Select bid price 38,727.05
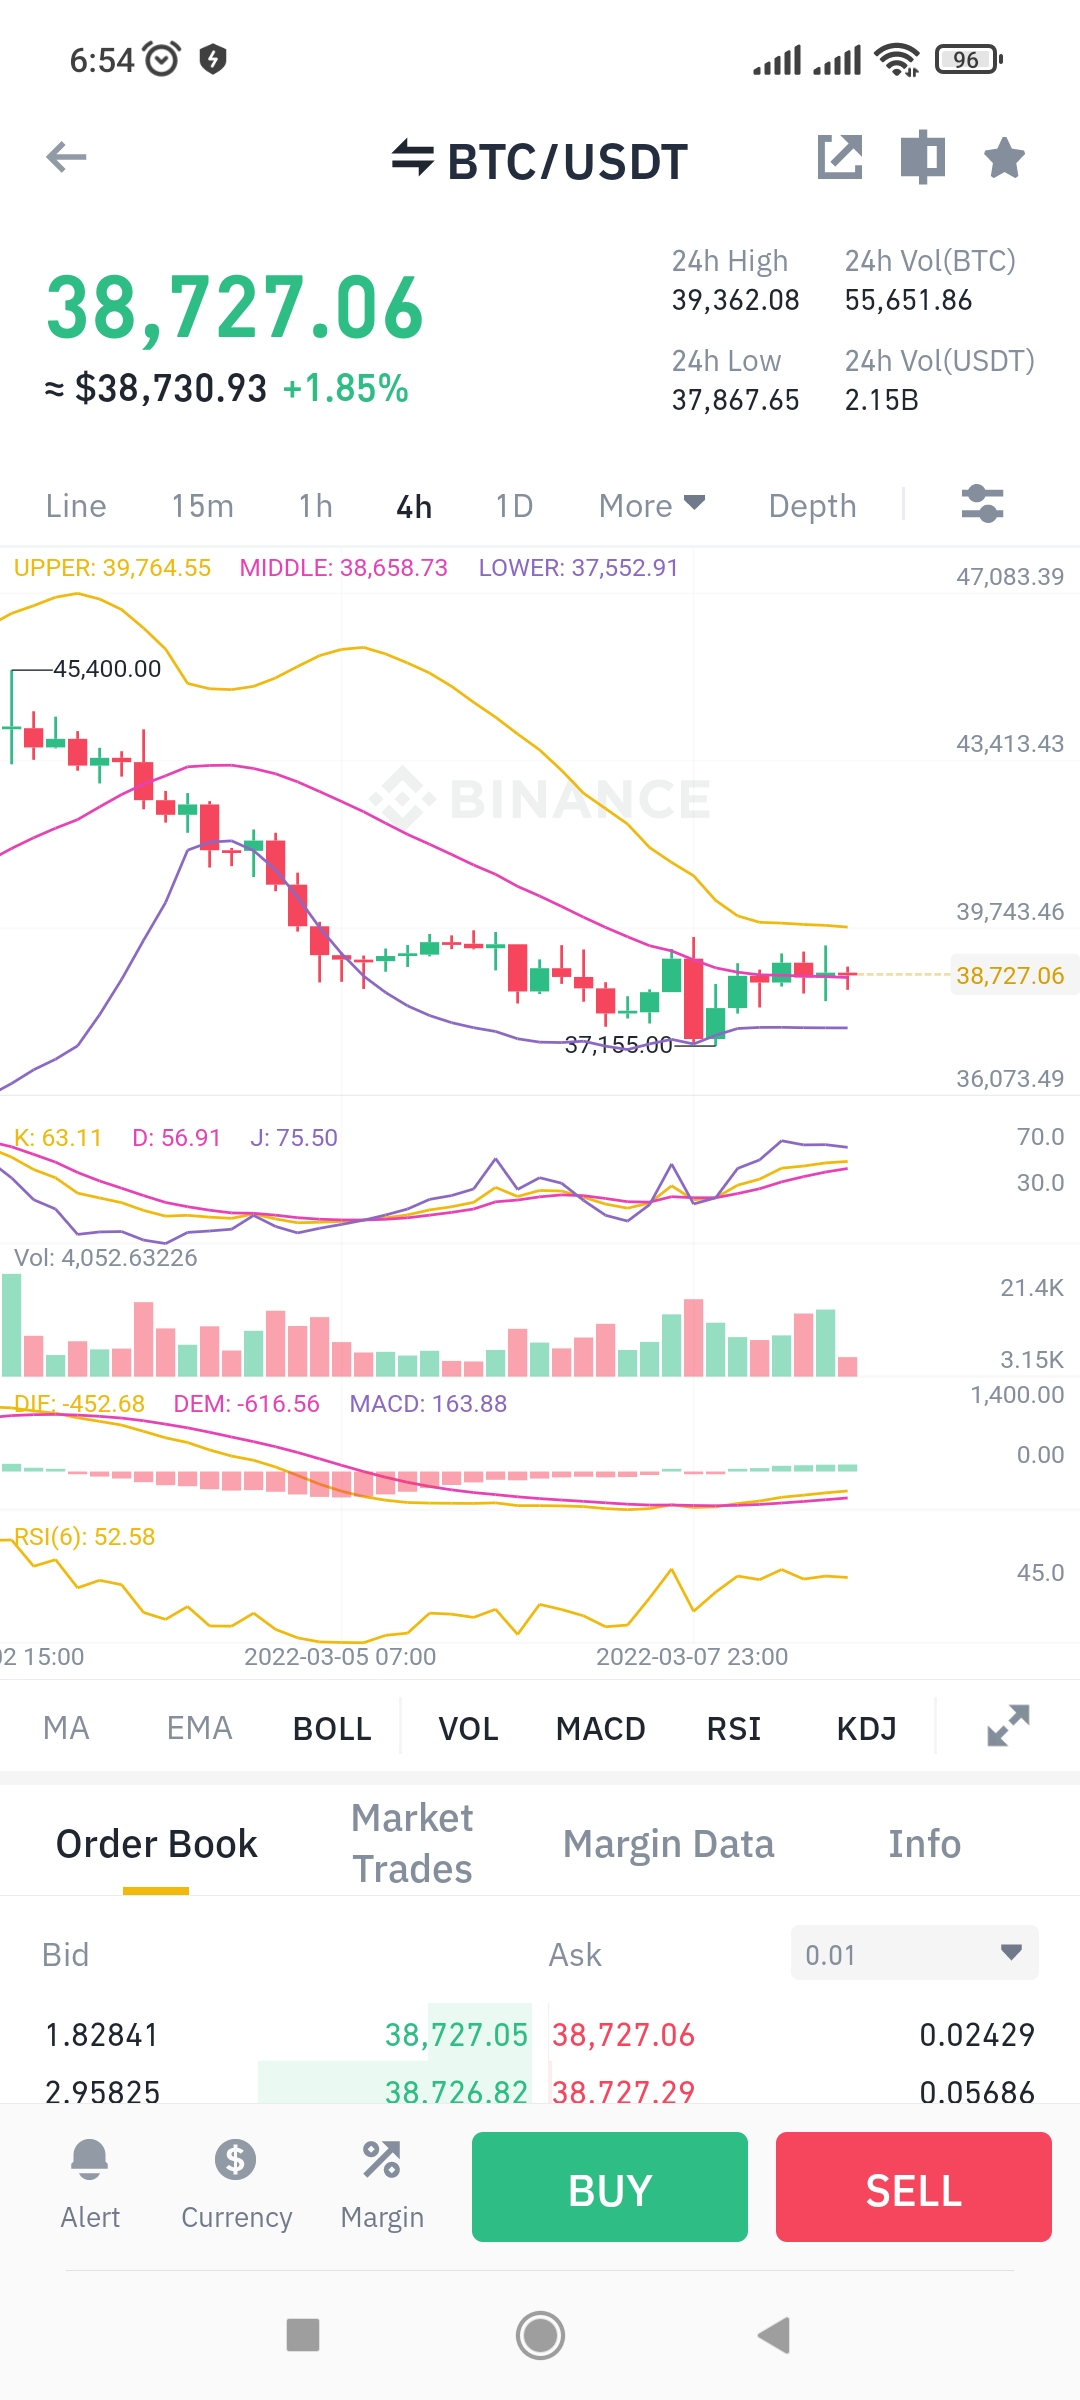 click(456, 2034)
